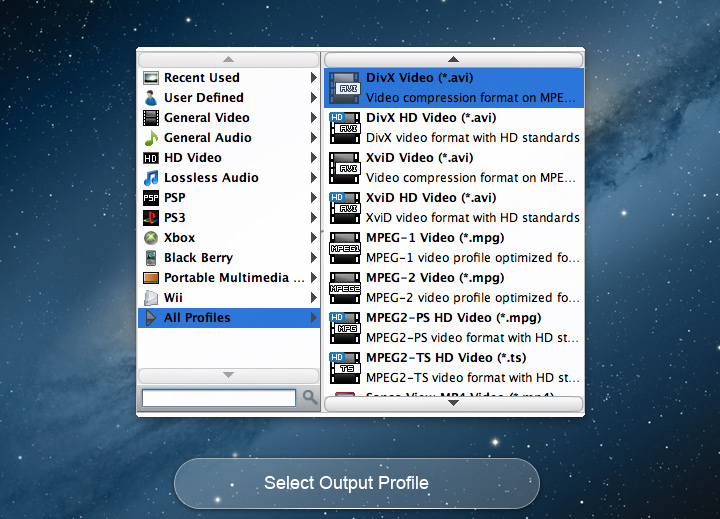Move the category list down with the bottom arrow
720x519 pixels.
[228, 376]
